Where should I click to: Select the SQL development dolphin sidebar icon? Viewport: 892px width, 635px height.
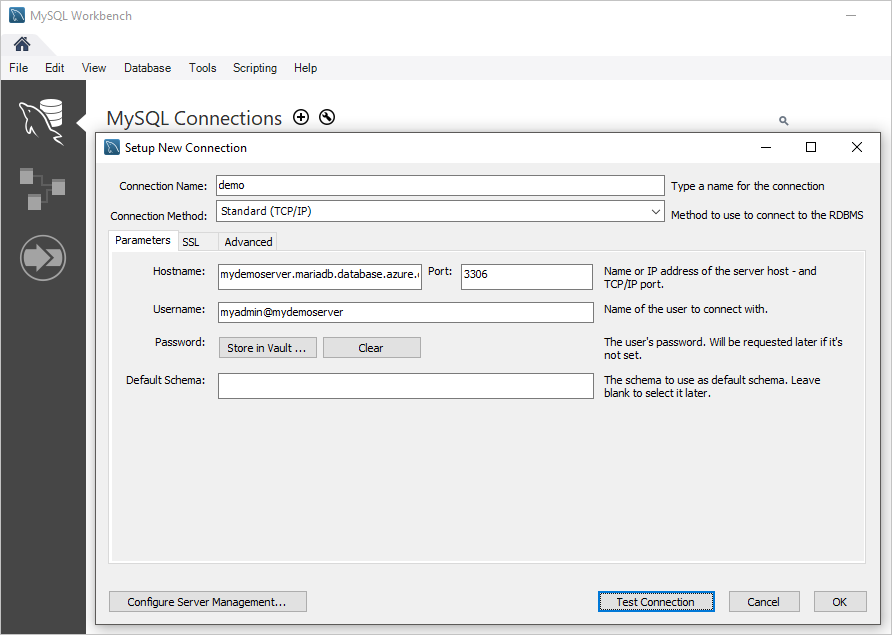[43, 120]
